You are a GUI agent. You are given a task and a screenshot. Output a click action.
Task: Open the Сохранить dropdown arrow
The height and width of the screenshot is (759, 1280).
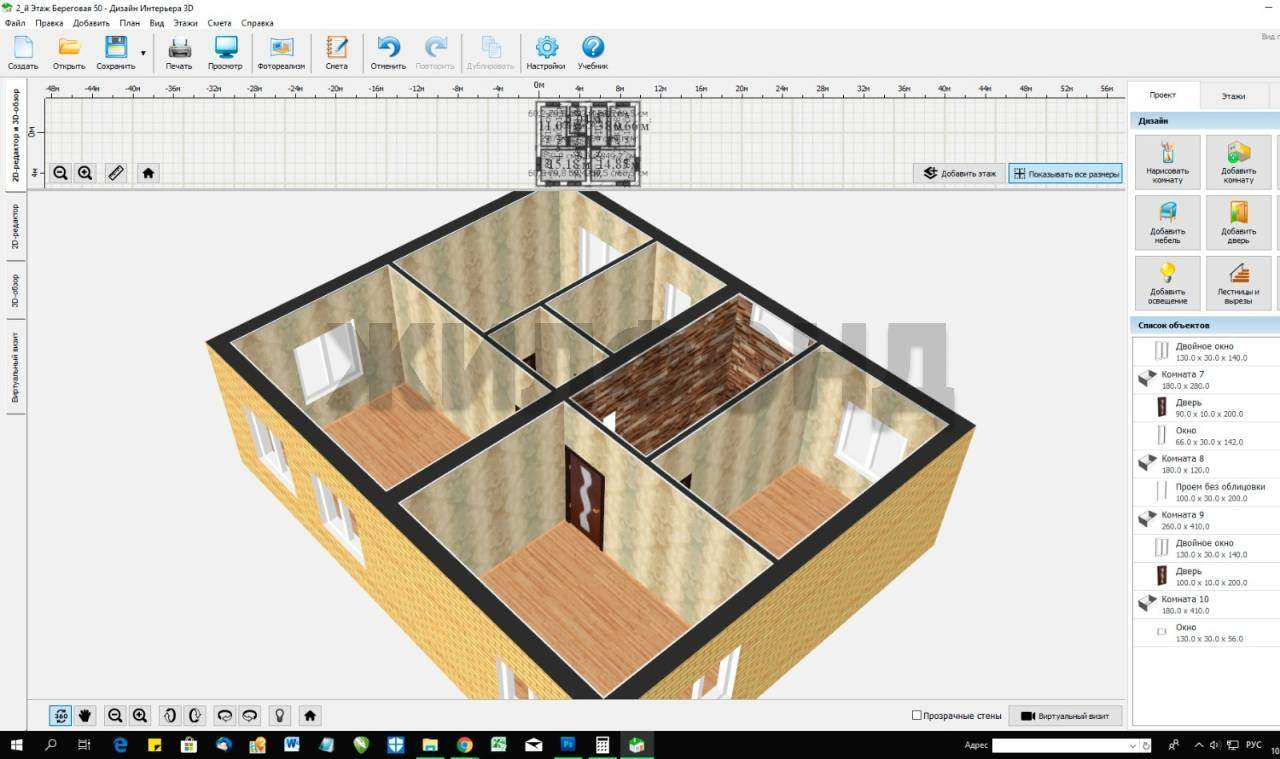143,53
